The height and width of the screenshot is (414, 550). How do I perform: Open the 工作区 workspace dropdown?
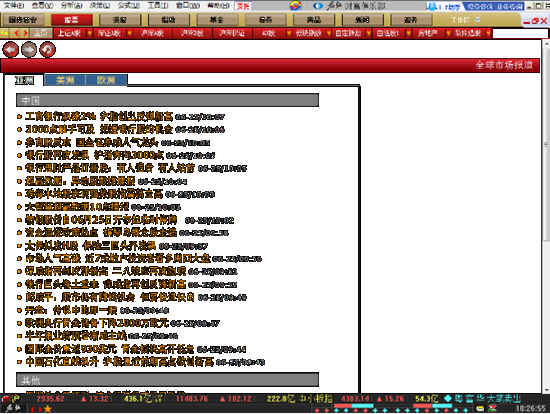point(465,20)
